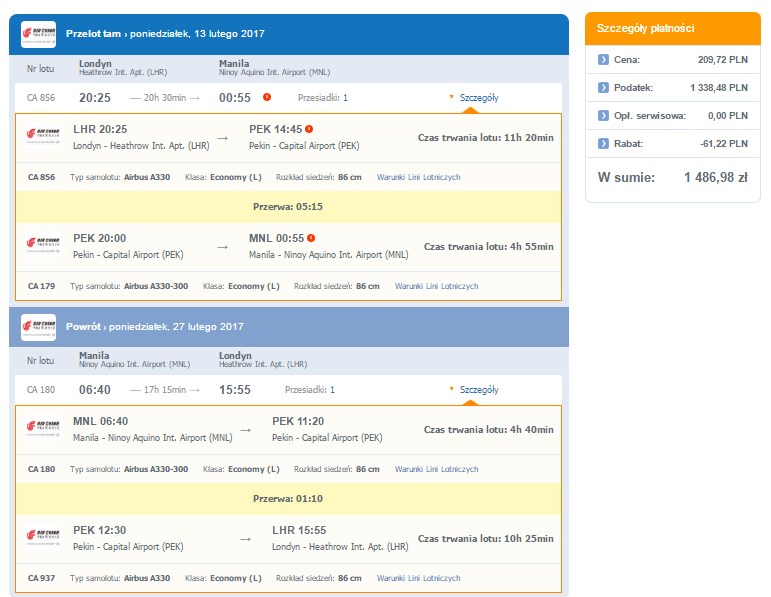This screenshot has width=771, height=597.
Task: Click Air China logo in outbound header
Action: click(38, 34)
